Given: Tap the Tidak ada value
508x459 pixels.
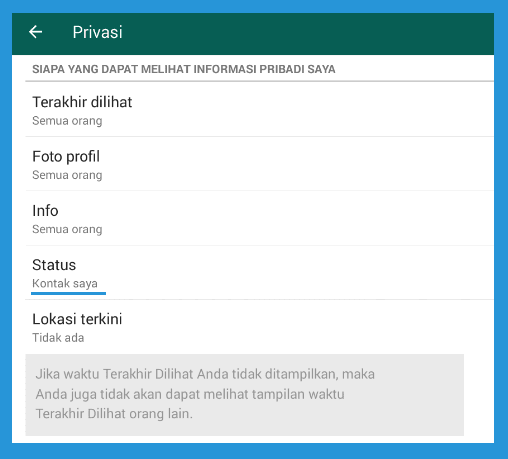Looking at the screenshot, I should tap(58, 338).
